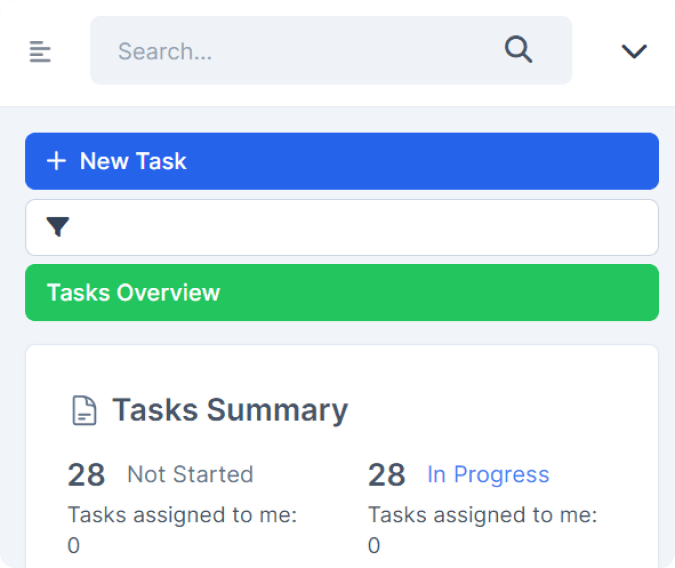The height and width of the screenshot is (568, 675).
Task: Open the filters button bar
Action: click(x=342, y=227)
